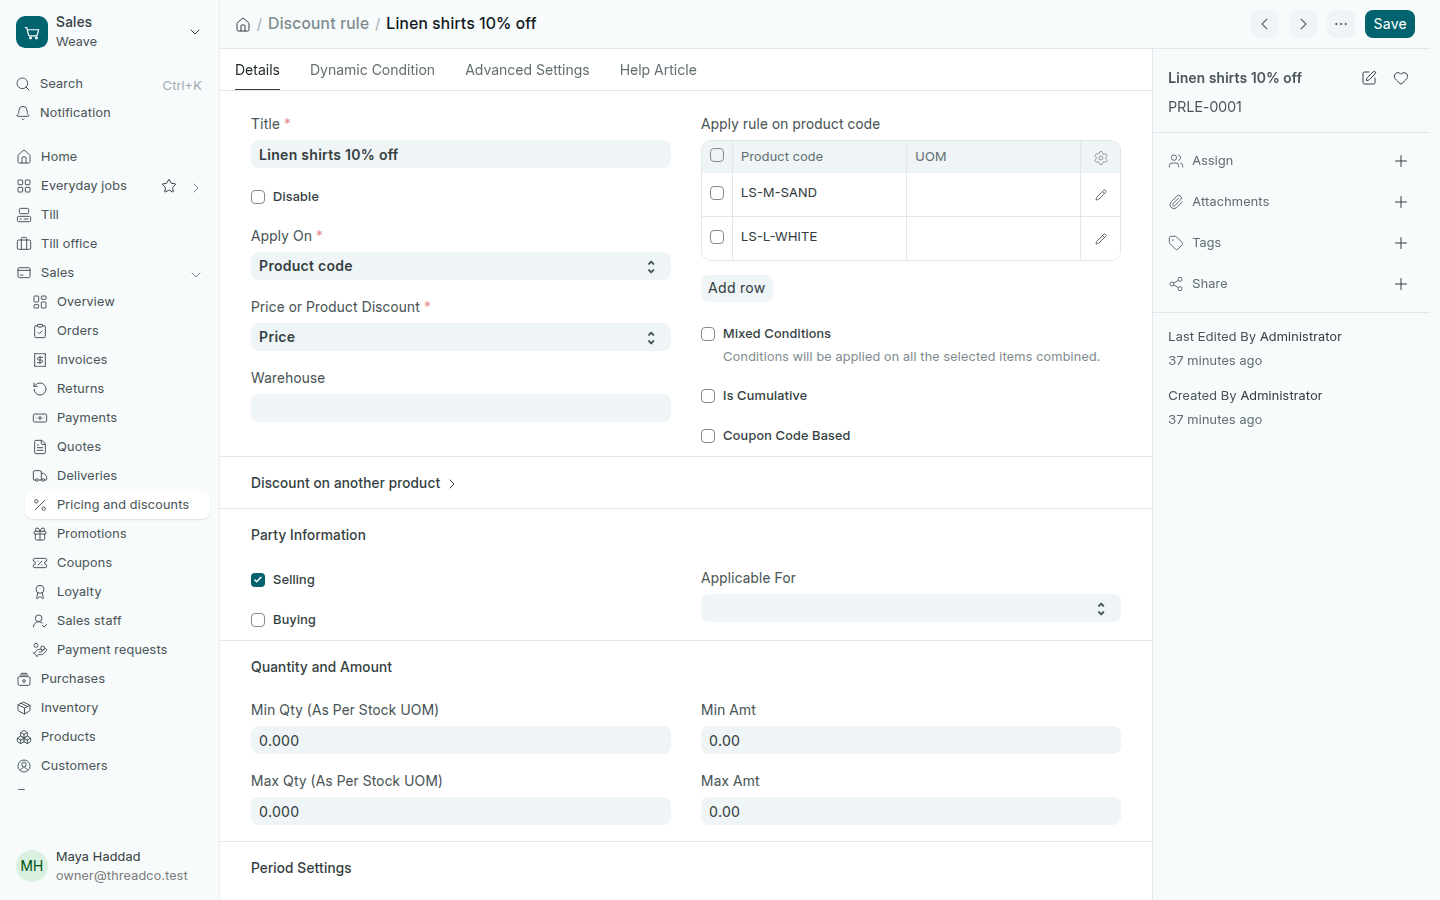Go to the next record arrow
This screenshot has height=900, width=1440.
coord(1303,24)
